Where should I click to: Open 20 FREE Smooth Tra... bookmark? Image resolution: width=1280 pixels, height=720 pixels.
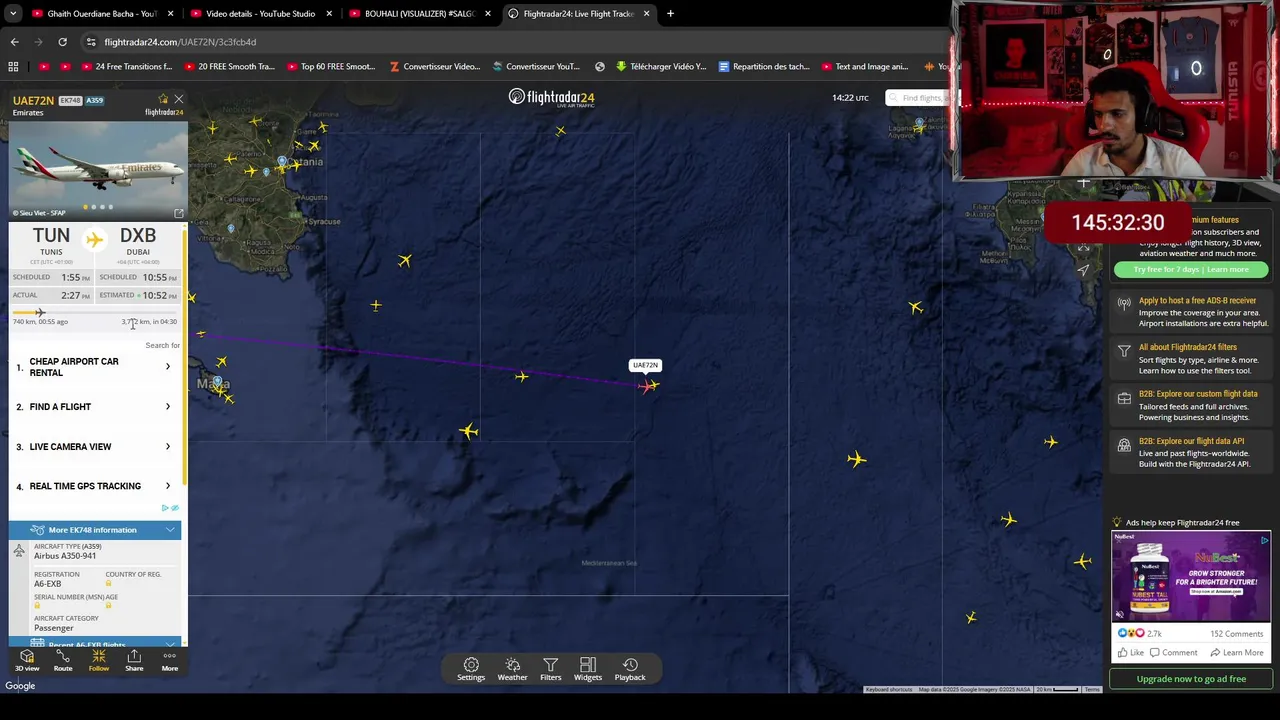228,67
